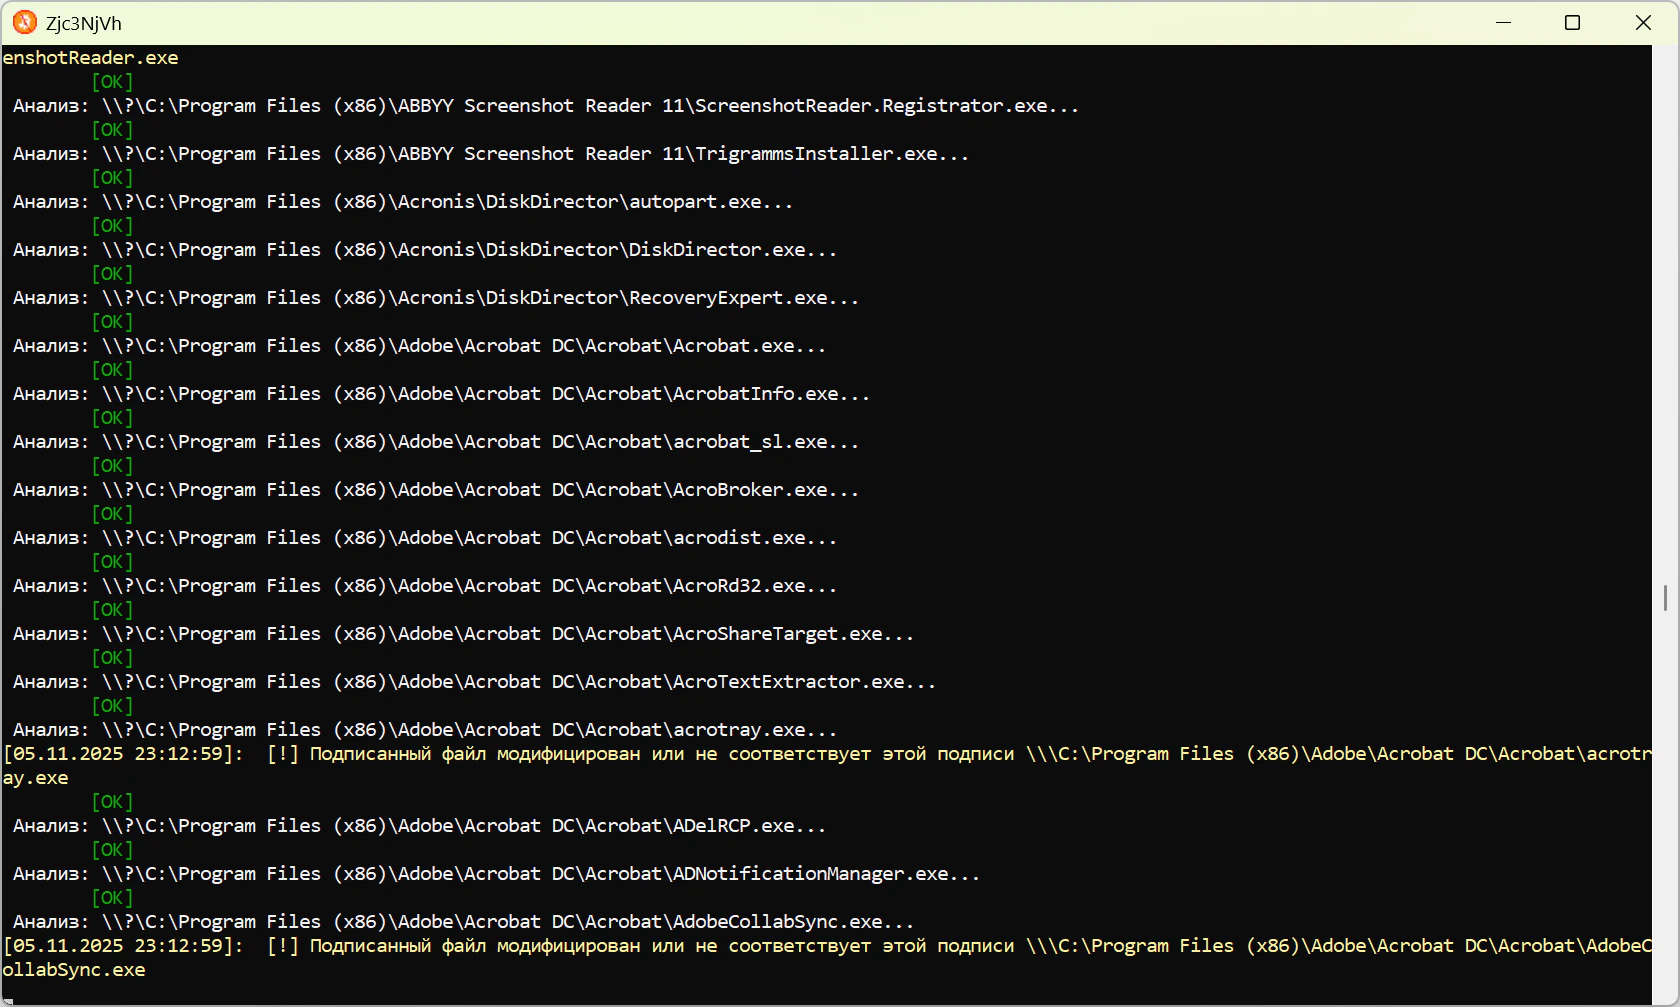Select the RecoveryExpert.exe analysis line
Image resolution: width=1680 pixels, height=1007 pixels.
pyautogui.click(x=435, y=298)
